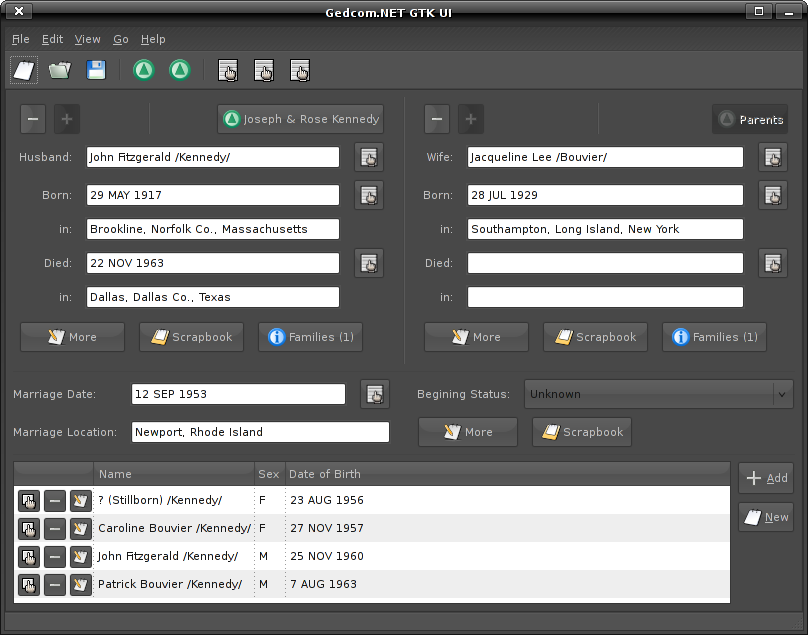This screenshot has height=635, width=808.
Task: Click the minus icon in the Stillborn Kennedy row
Action: [55, 500]
